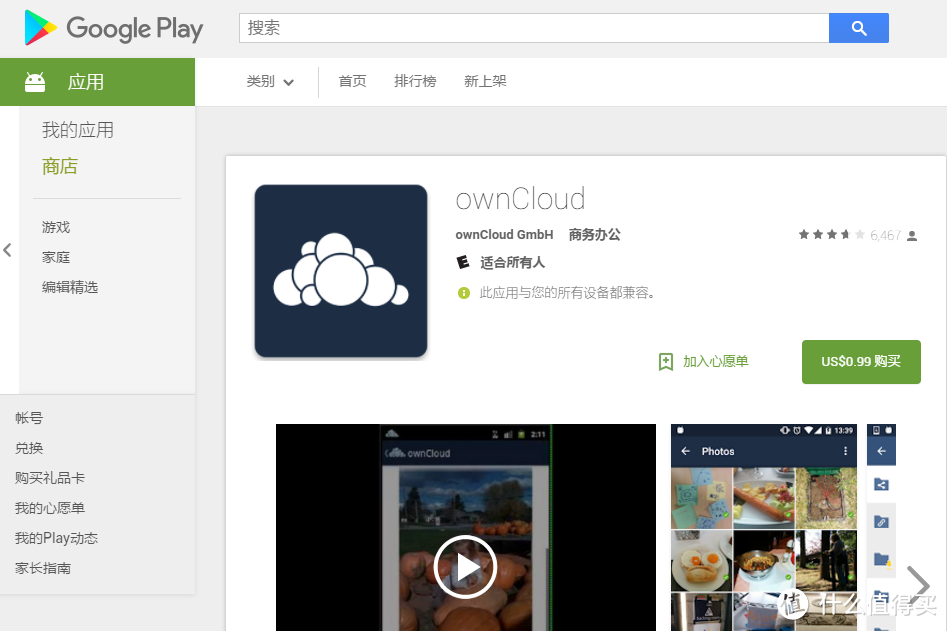This screenshot has width=947, height=631.
Task: Open the Photos screenshot thumbnail
Action: click(x=764, y=528)
